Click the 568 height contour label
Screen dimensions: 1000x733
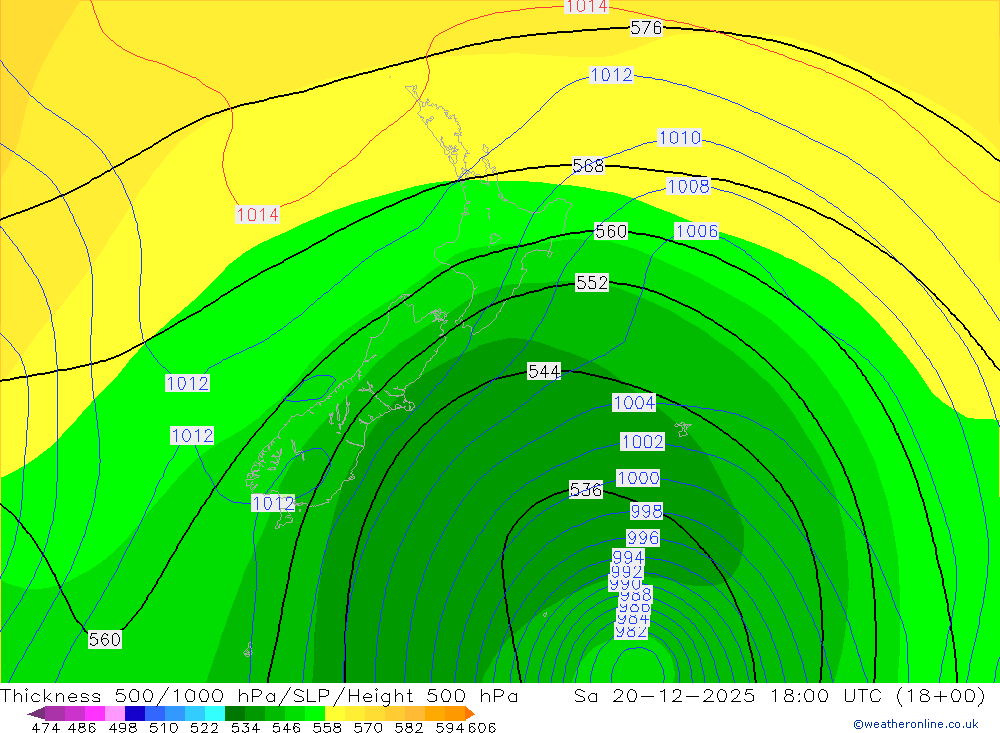(x=588, y=166)
